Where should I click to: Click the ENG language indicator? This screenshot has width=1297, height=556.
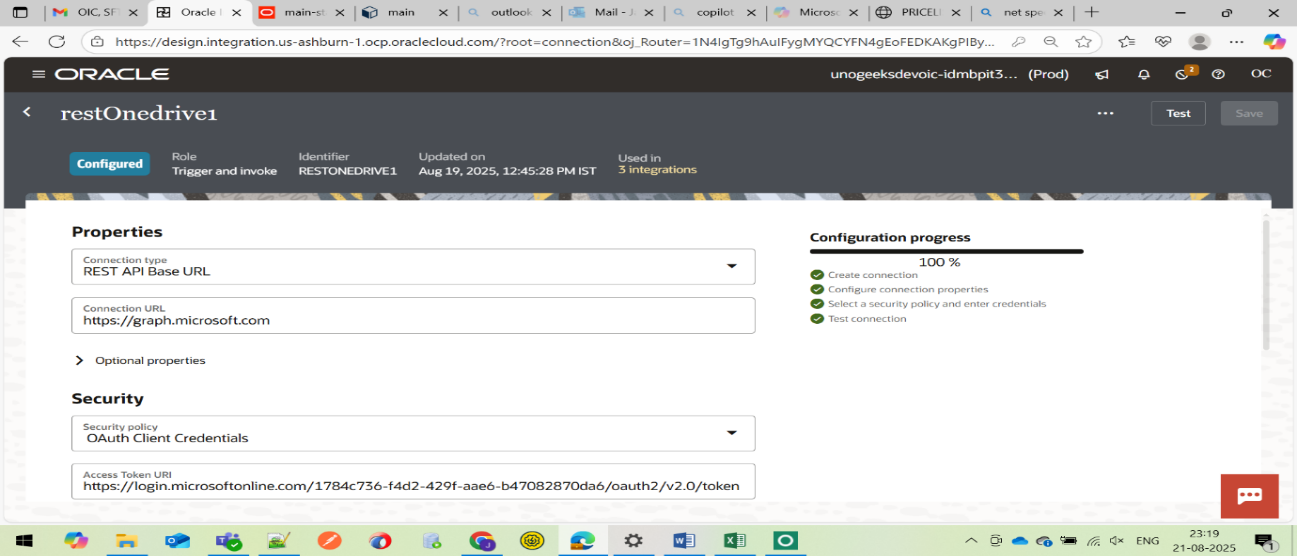(1148, 541)
